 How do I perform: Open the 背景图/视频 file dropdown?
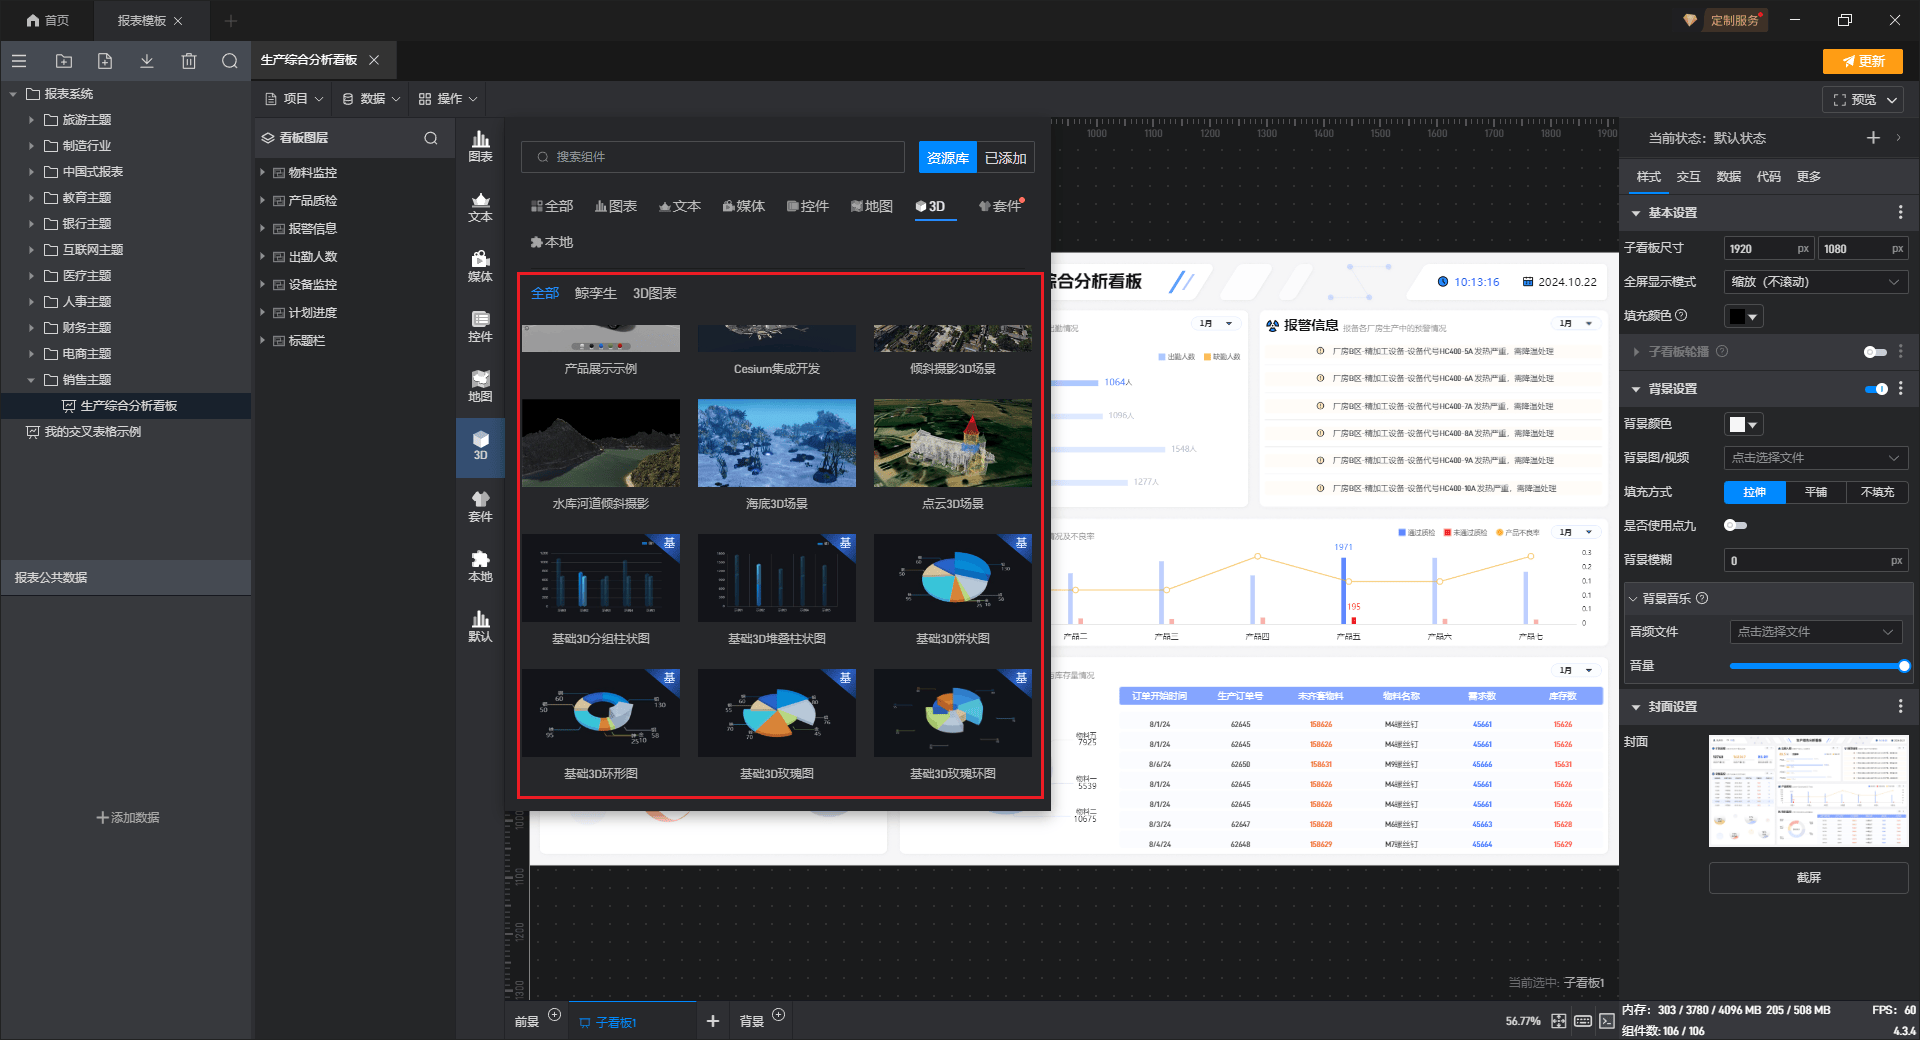(x=1816, y=458)
